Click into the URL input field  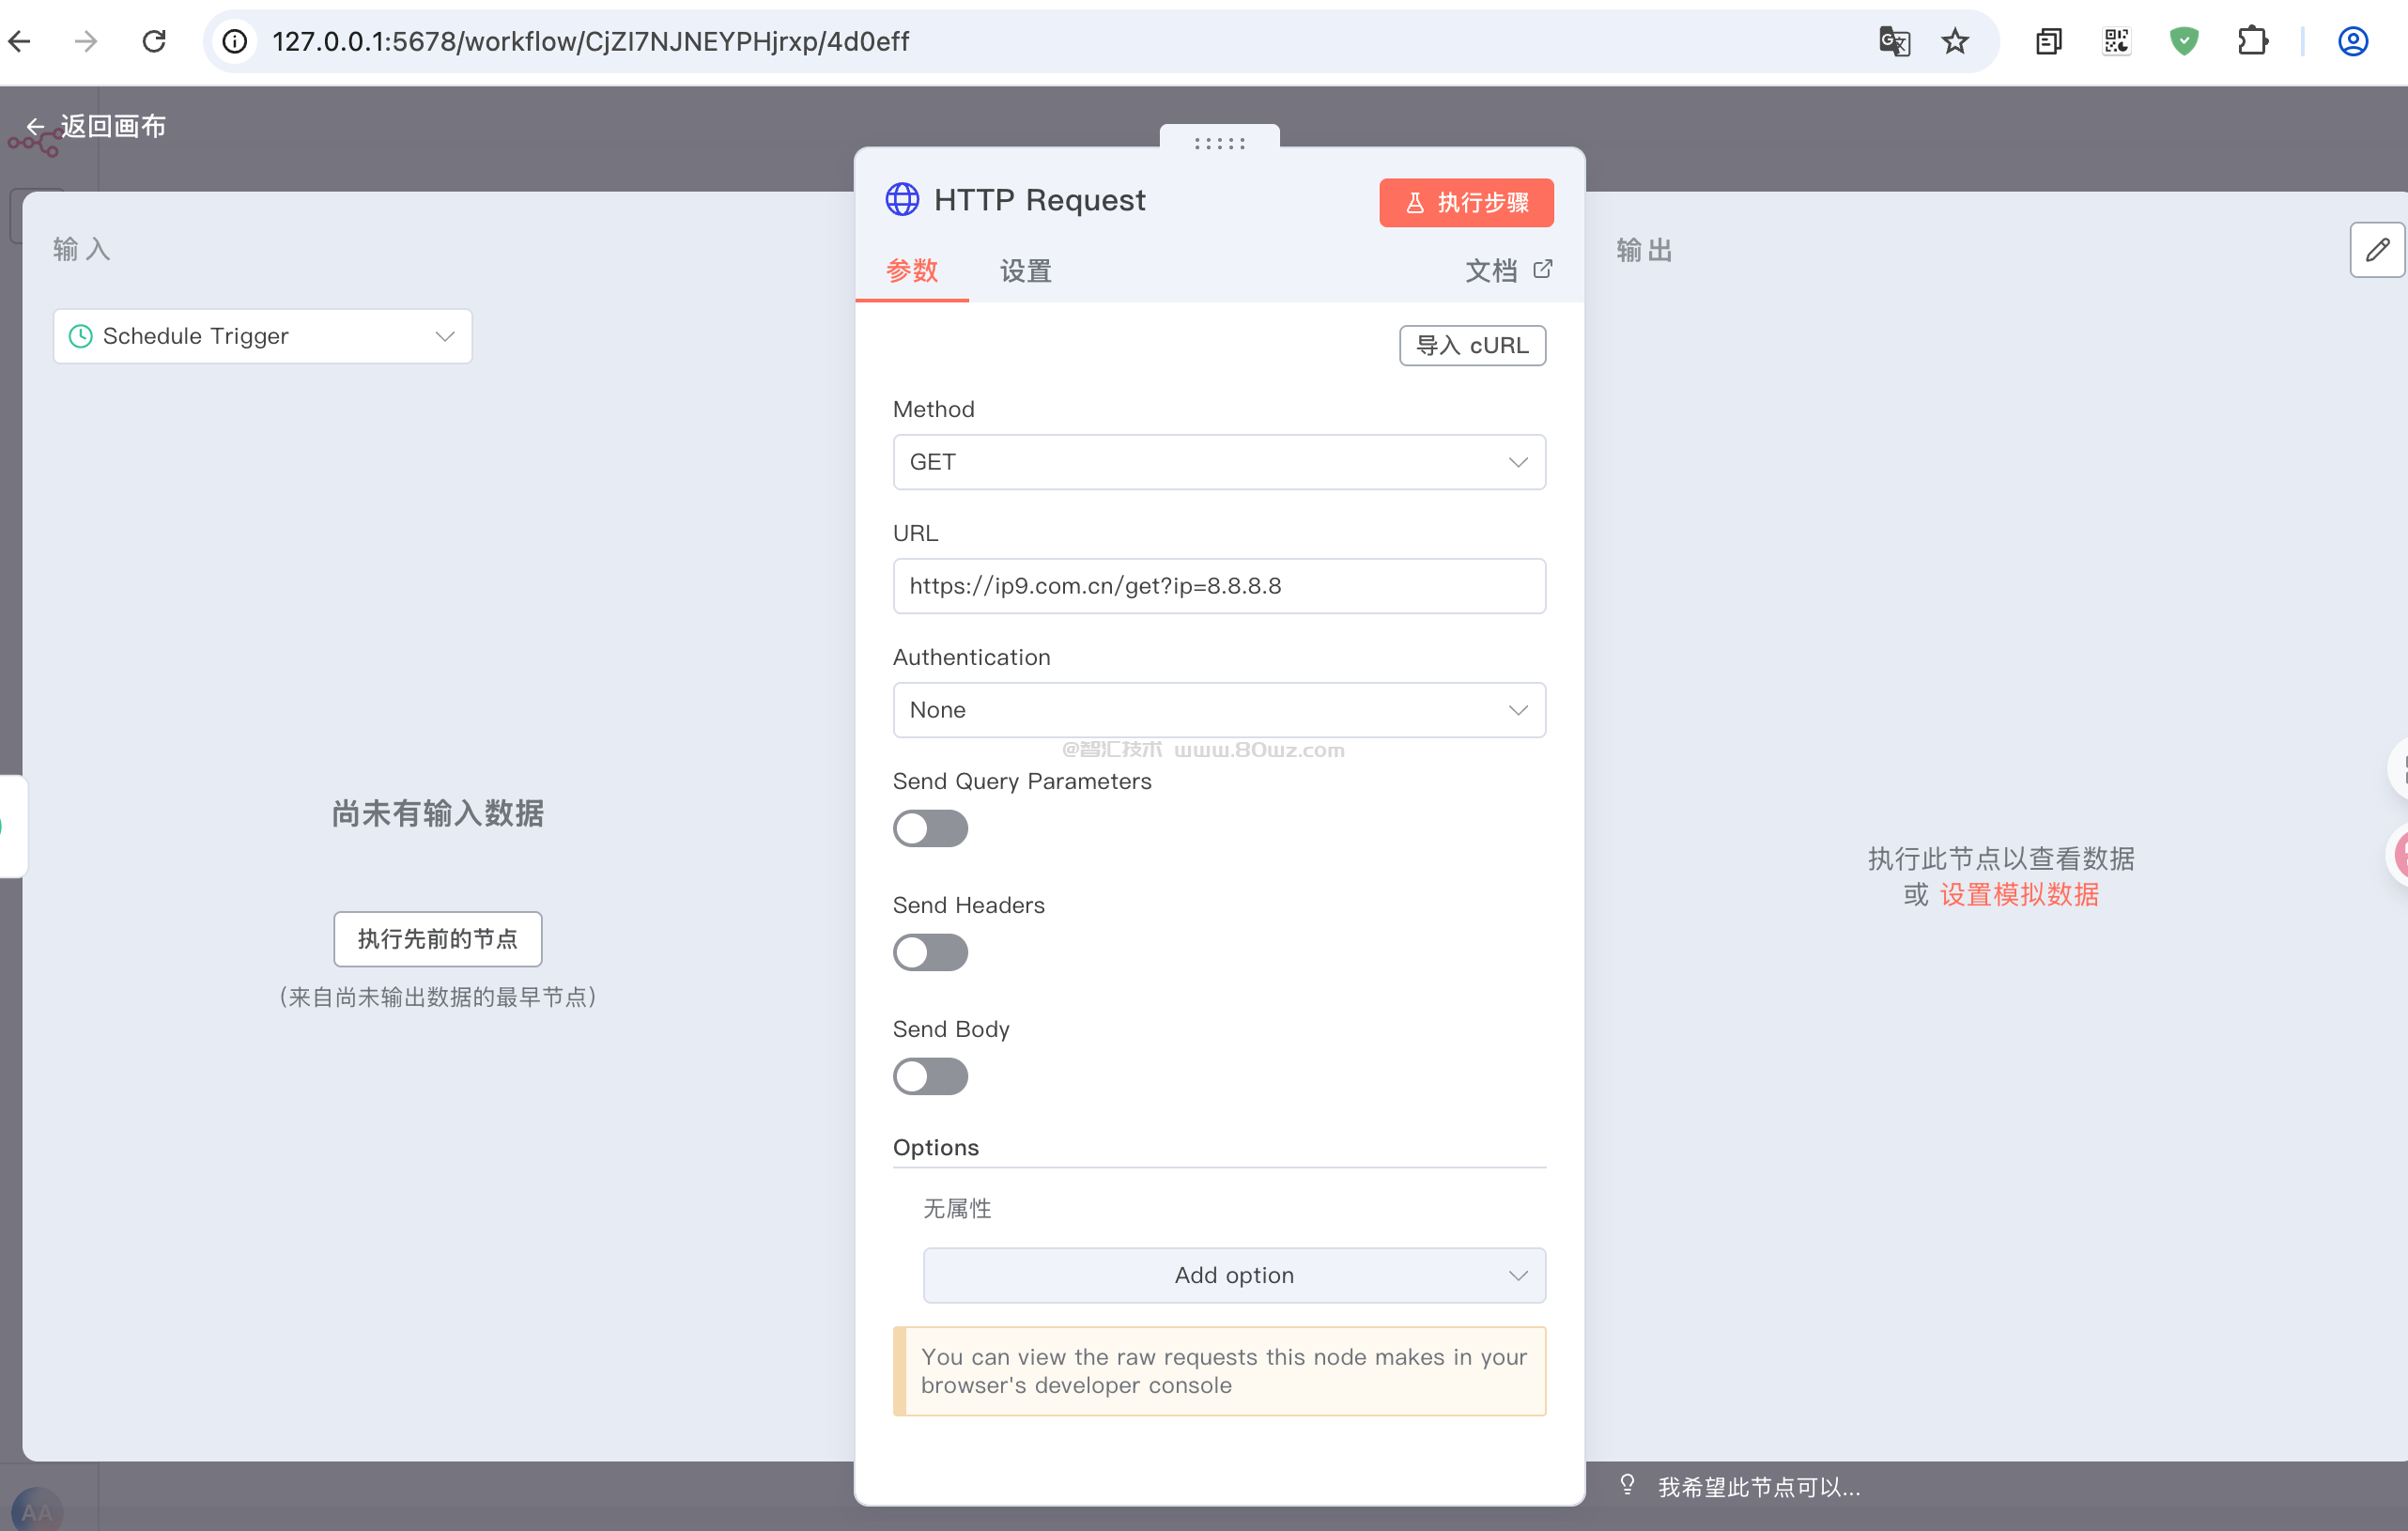(1218, 586)
